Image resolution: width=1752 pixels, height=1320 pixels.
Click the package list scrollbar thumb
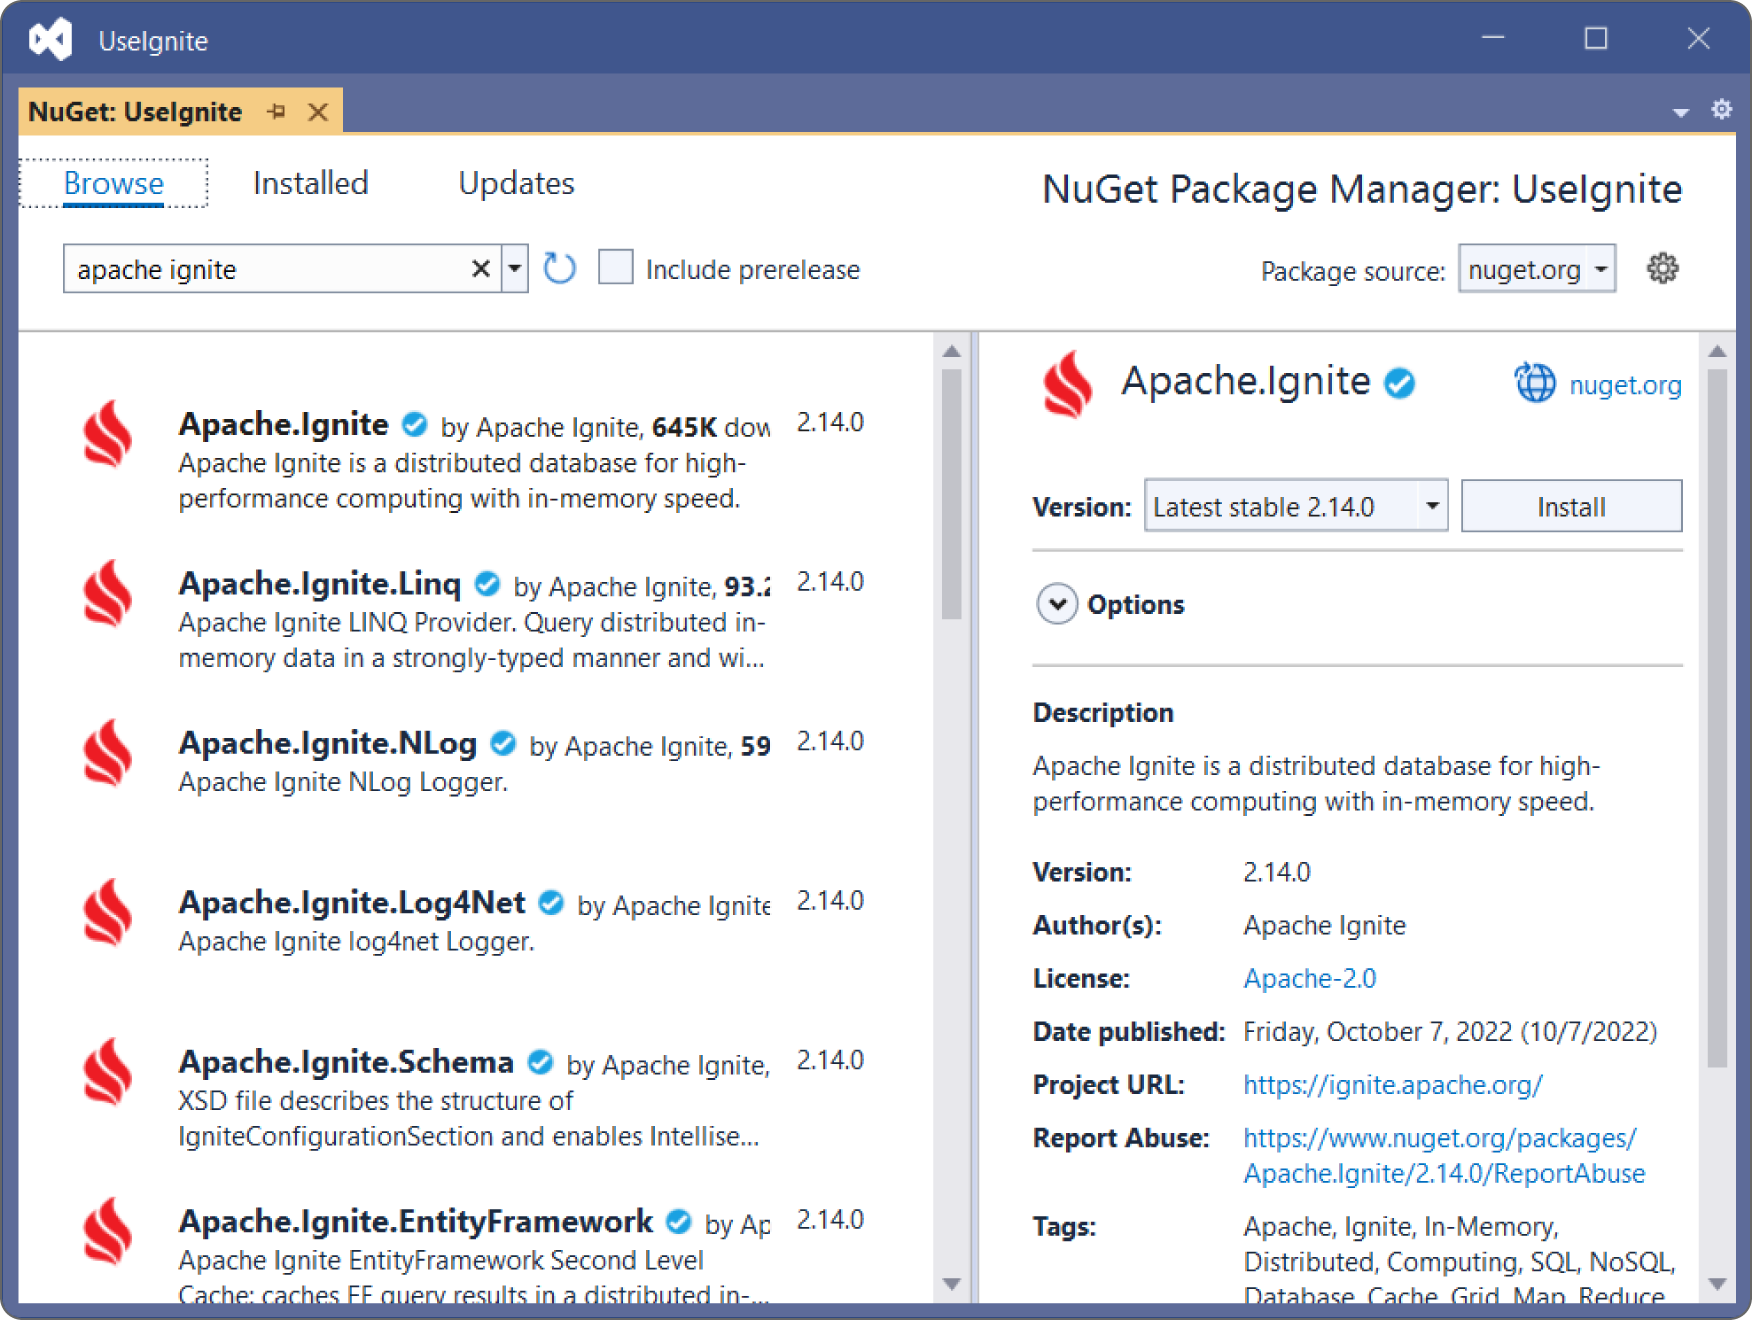952,494
